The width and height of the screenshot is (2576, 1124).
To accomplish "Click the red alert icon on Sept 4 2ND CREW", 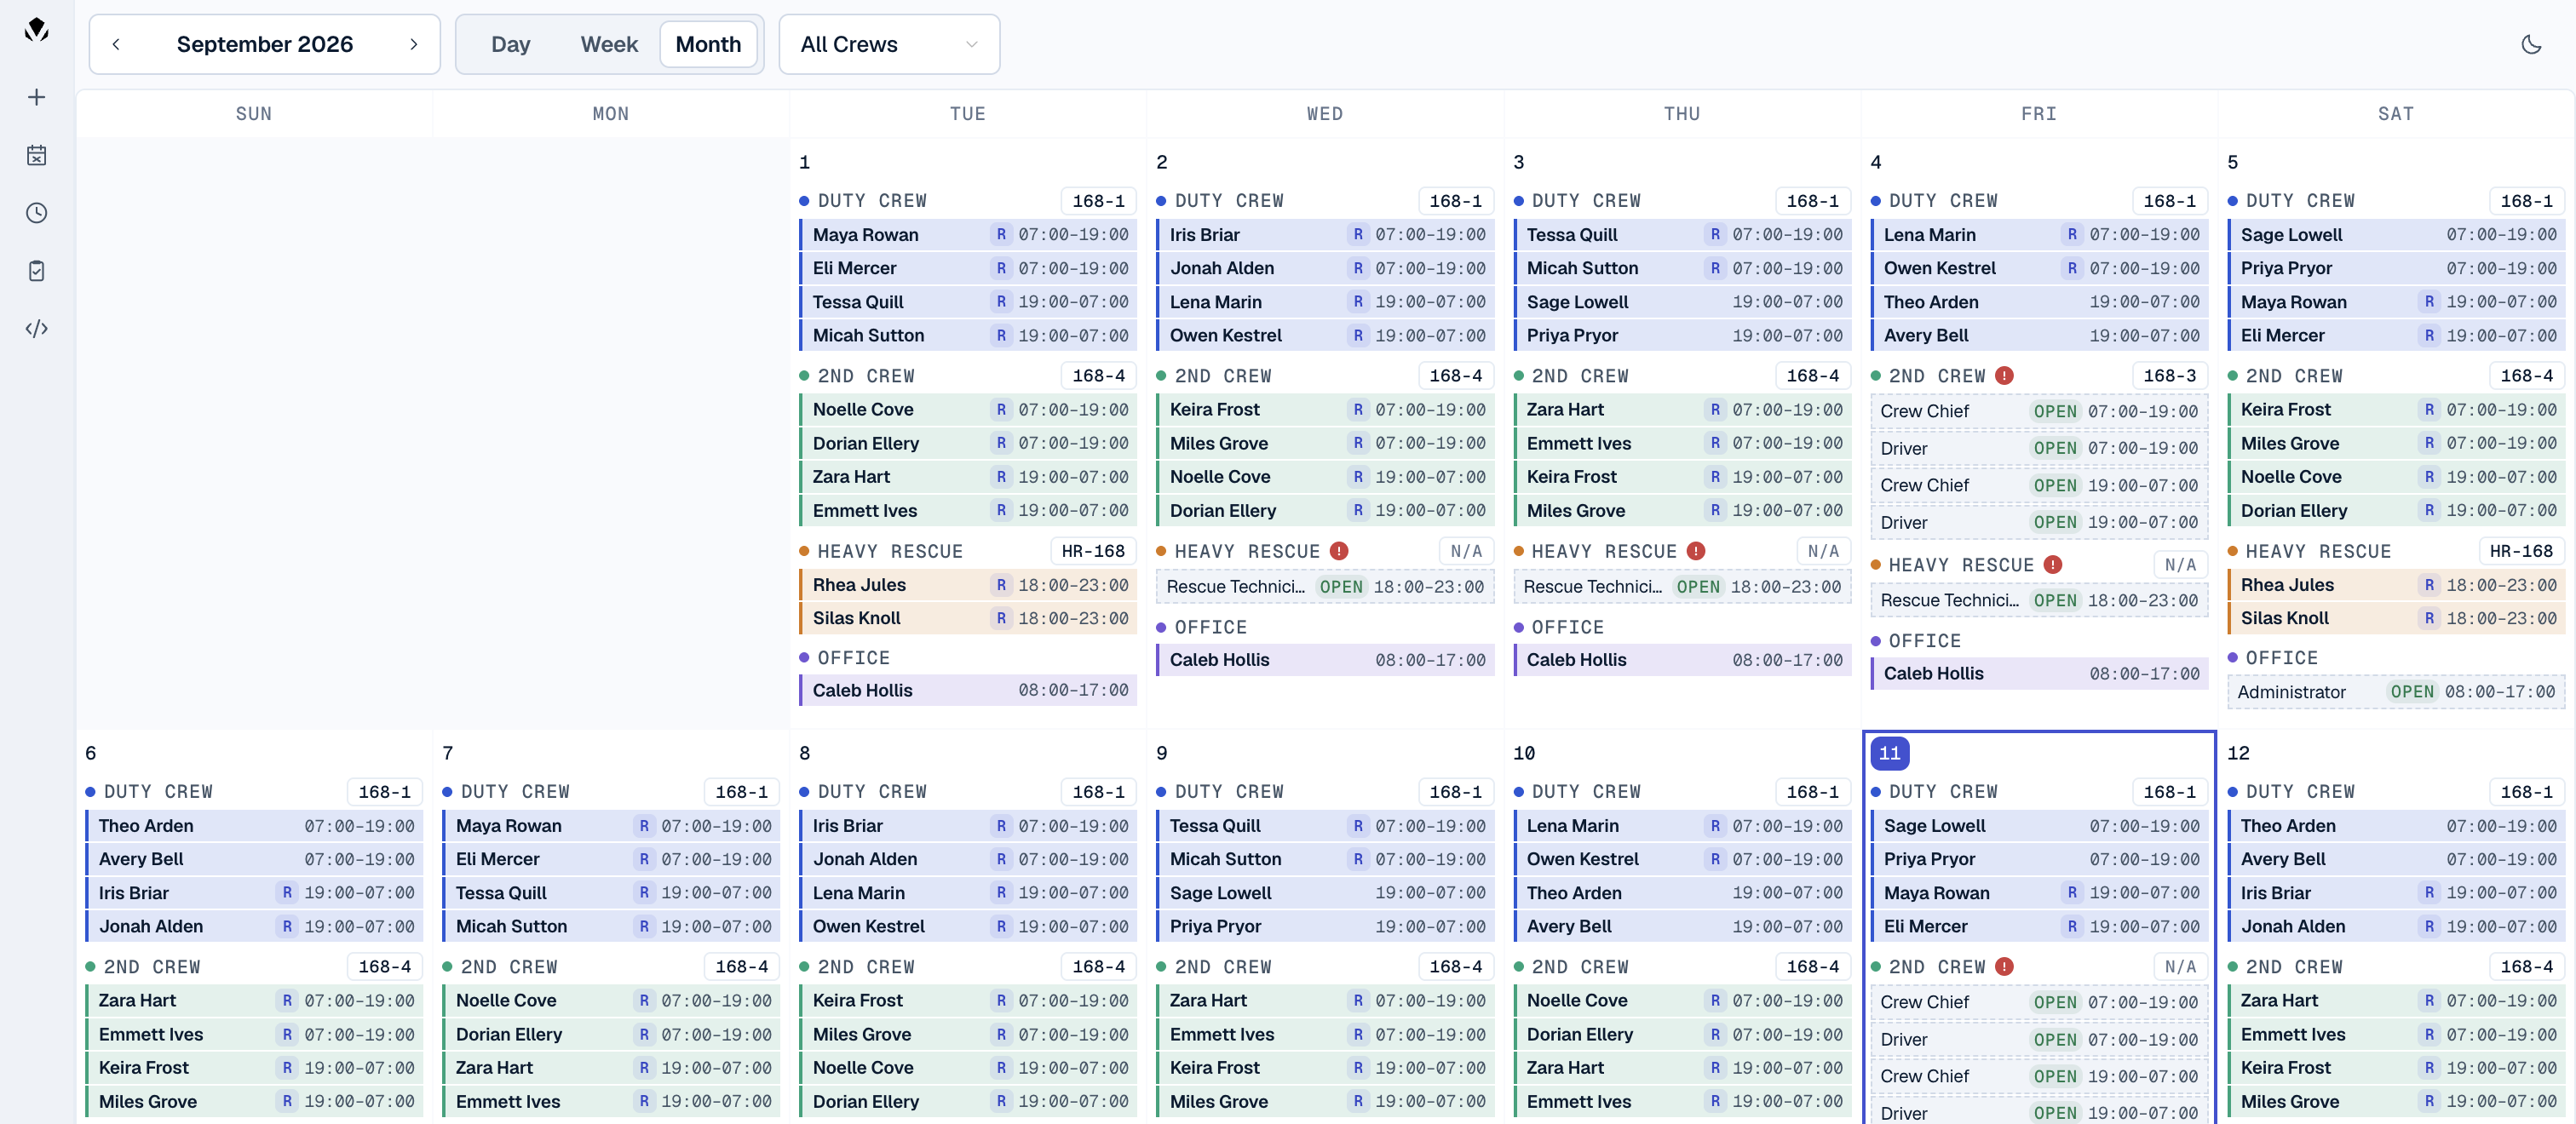I will point(2004,376).
